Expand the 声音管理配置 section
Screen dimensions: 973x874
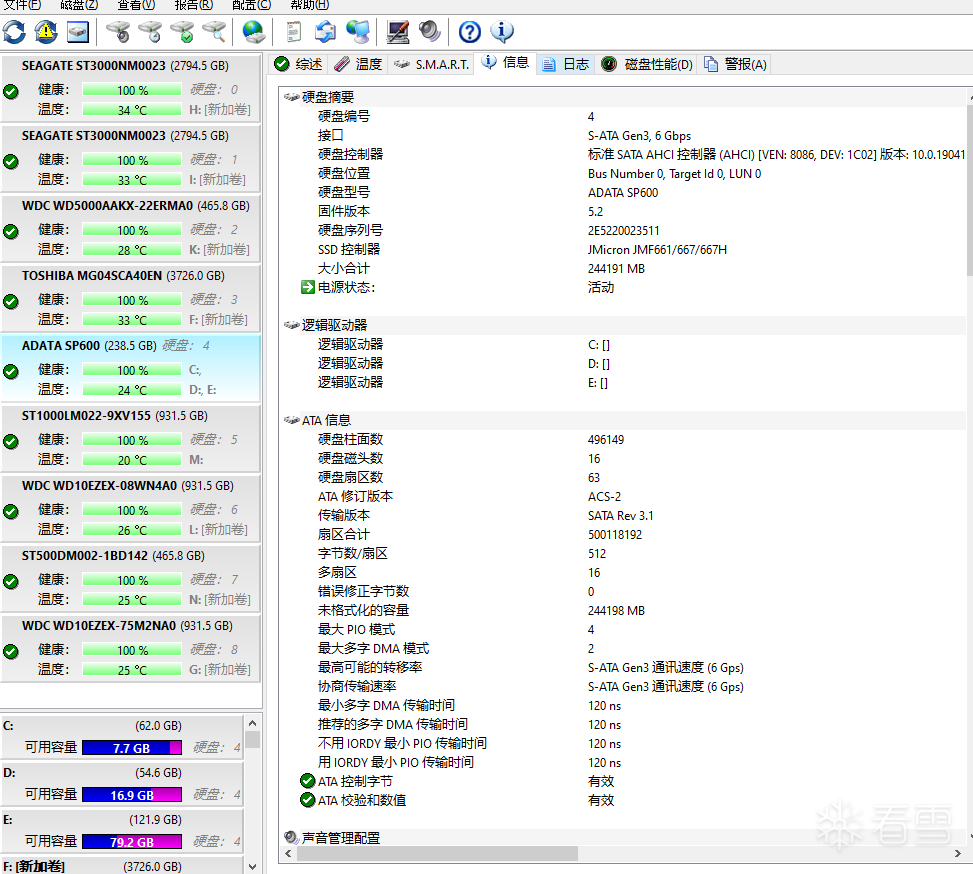(x=292, y=838)
